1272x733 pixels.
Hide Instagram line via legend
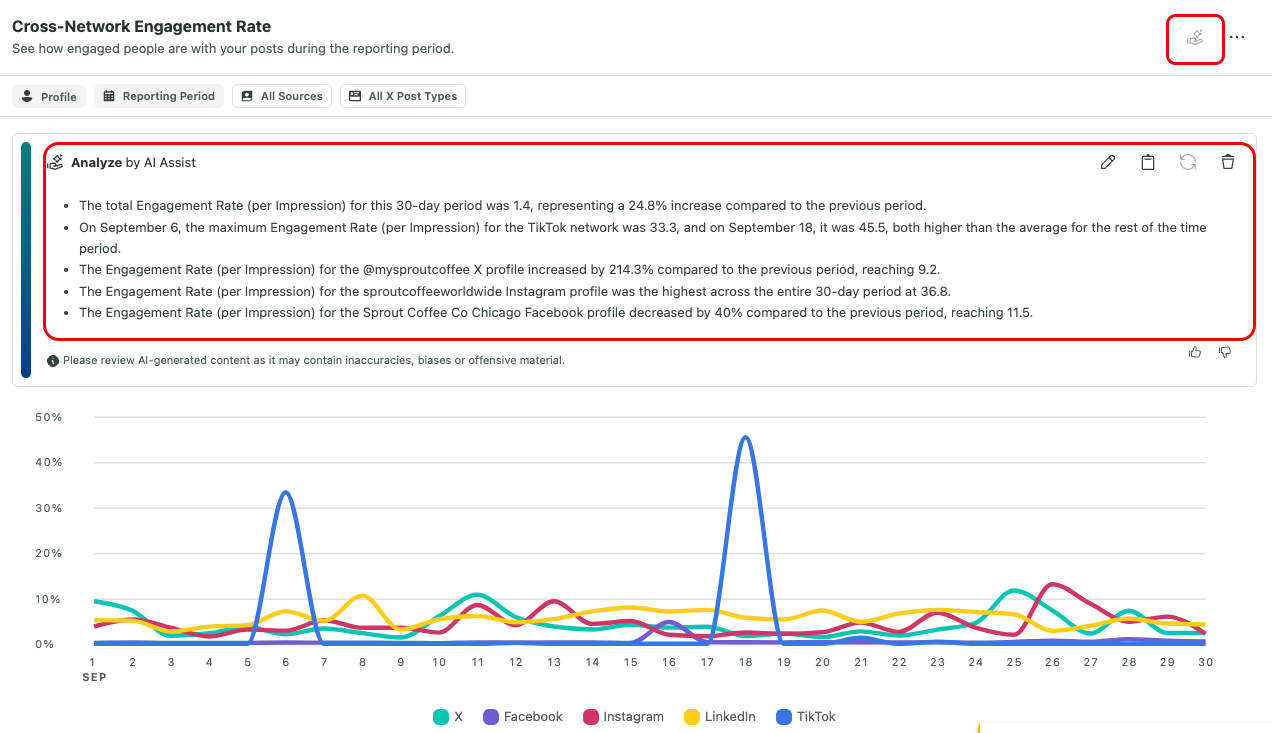pyautogui.click(x=623, y=716)
